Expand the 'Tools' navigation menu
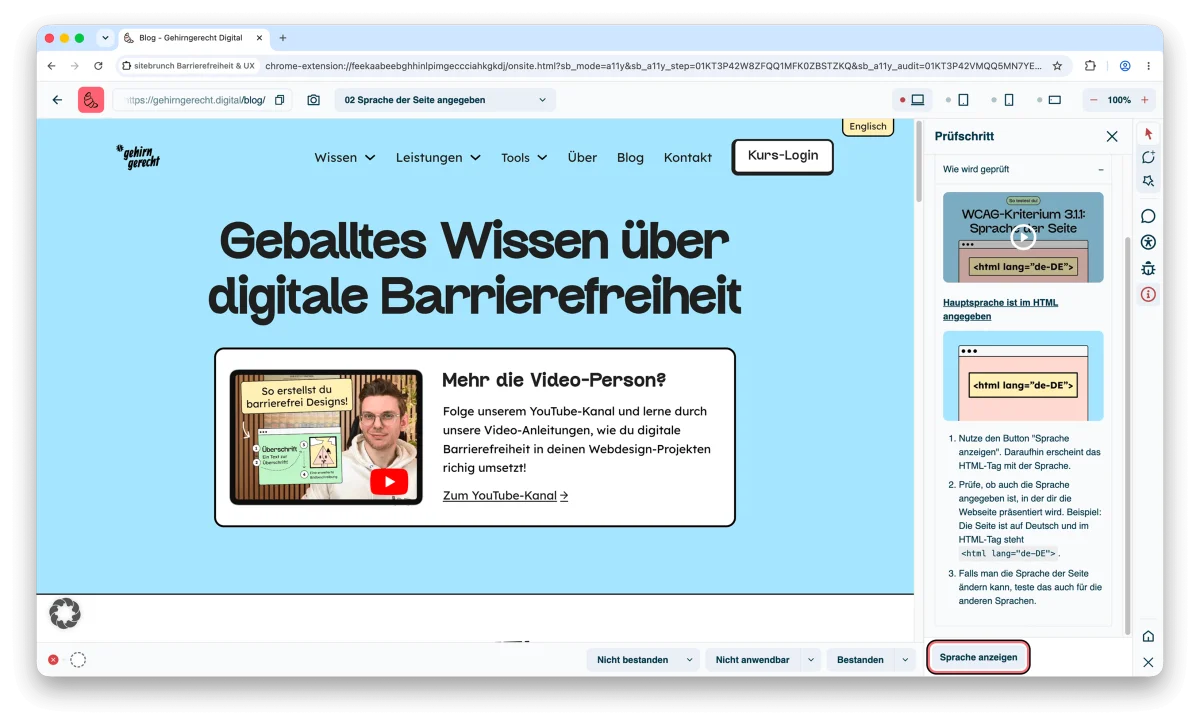 524,157
